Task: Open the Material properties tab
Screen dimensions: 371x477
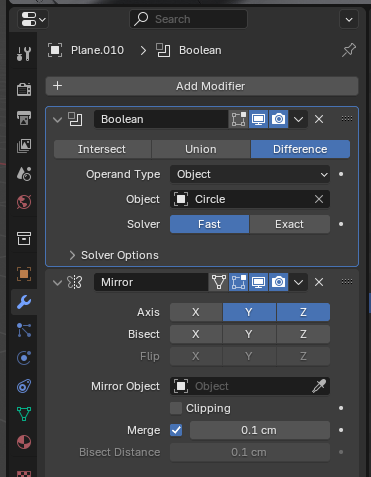Action: tap(24, 442)
